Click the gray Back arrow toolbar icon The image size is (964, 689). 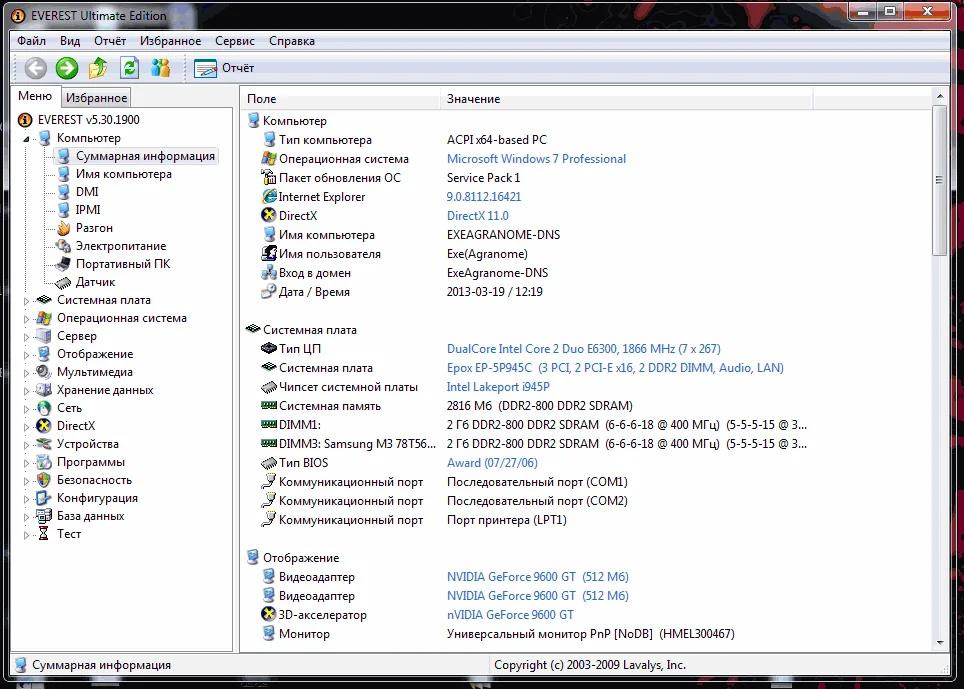(36, 68)
